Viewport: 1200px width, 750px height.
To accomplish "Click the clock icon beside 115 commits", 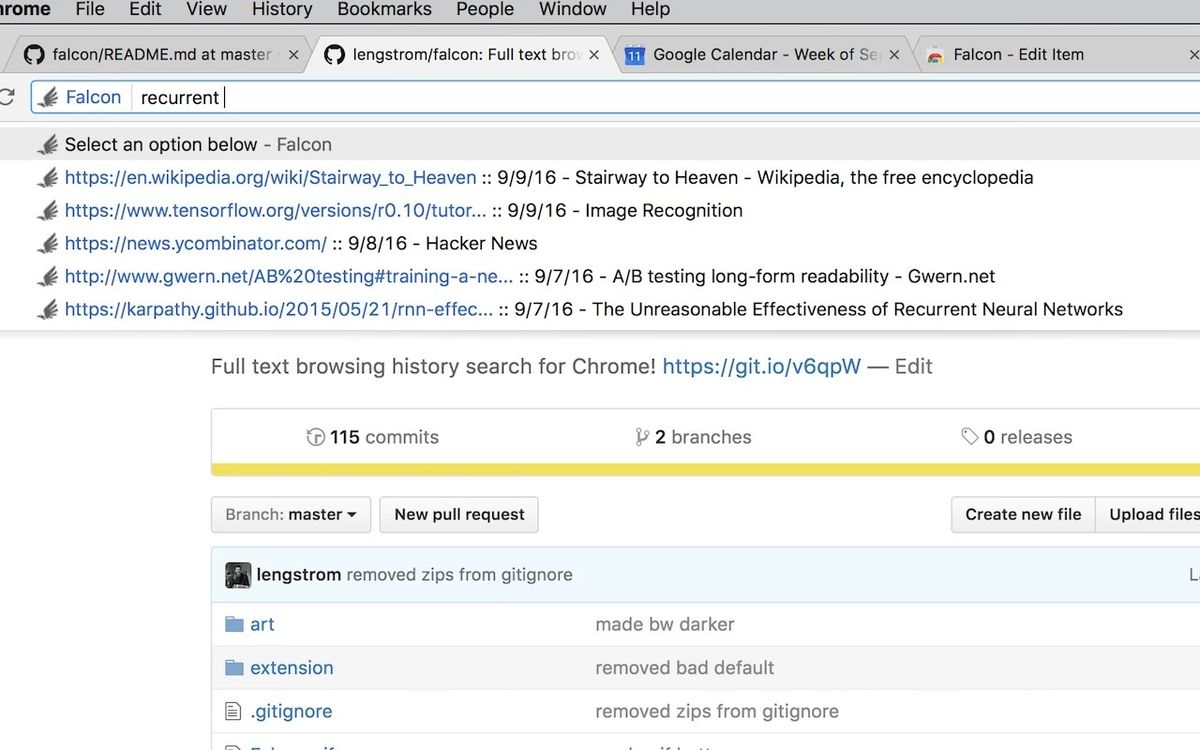I will click(x=315, y=436).
